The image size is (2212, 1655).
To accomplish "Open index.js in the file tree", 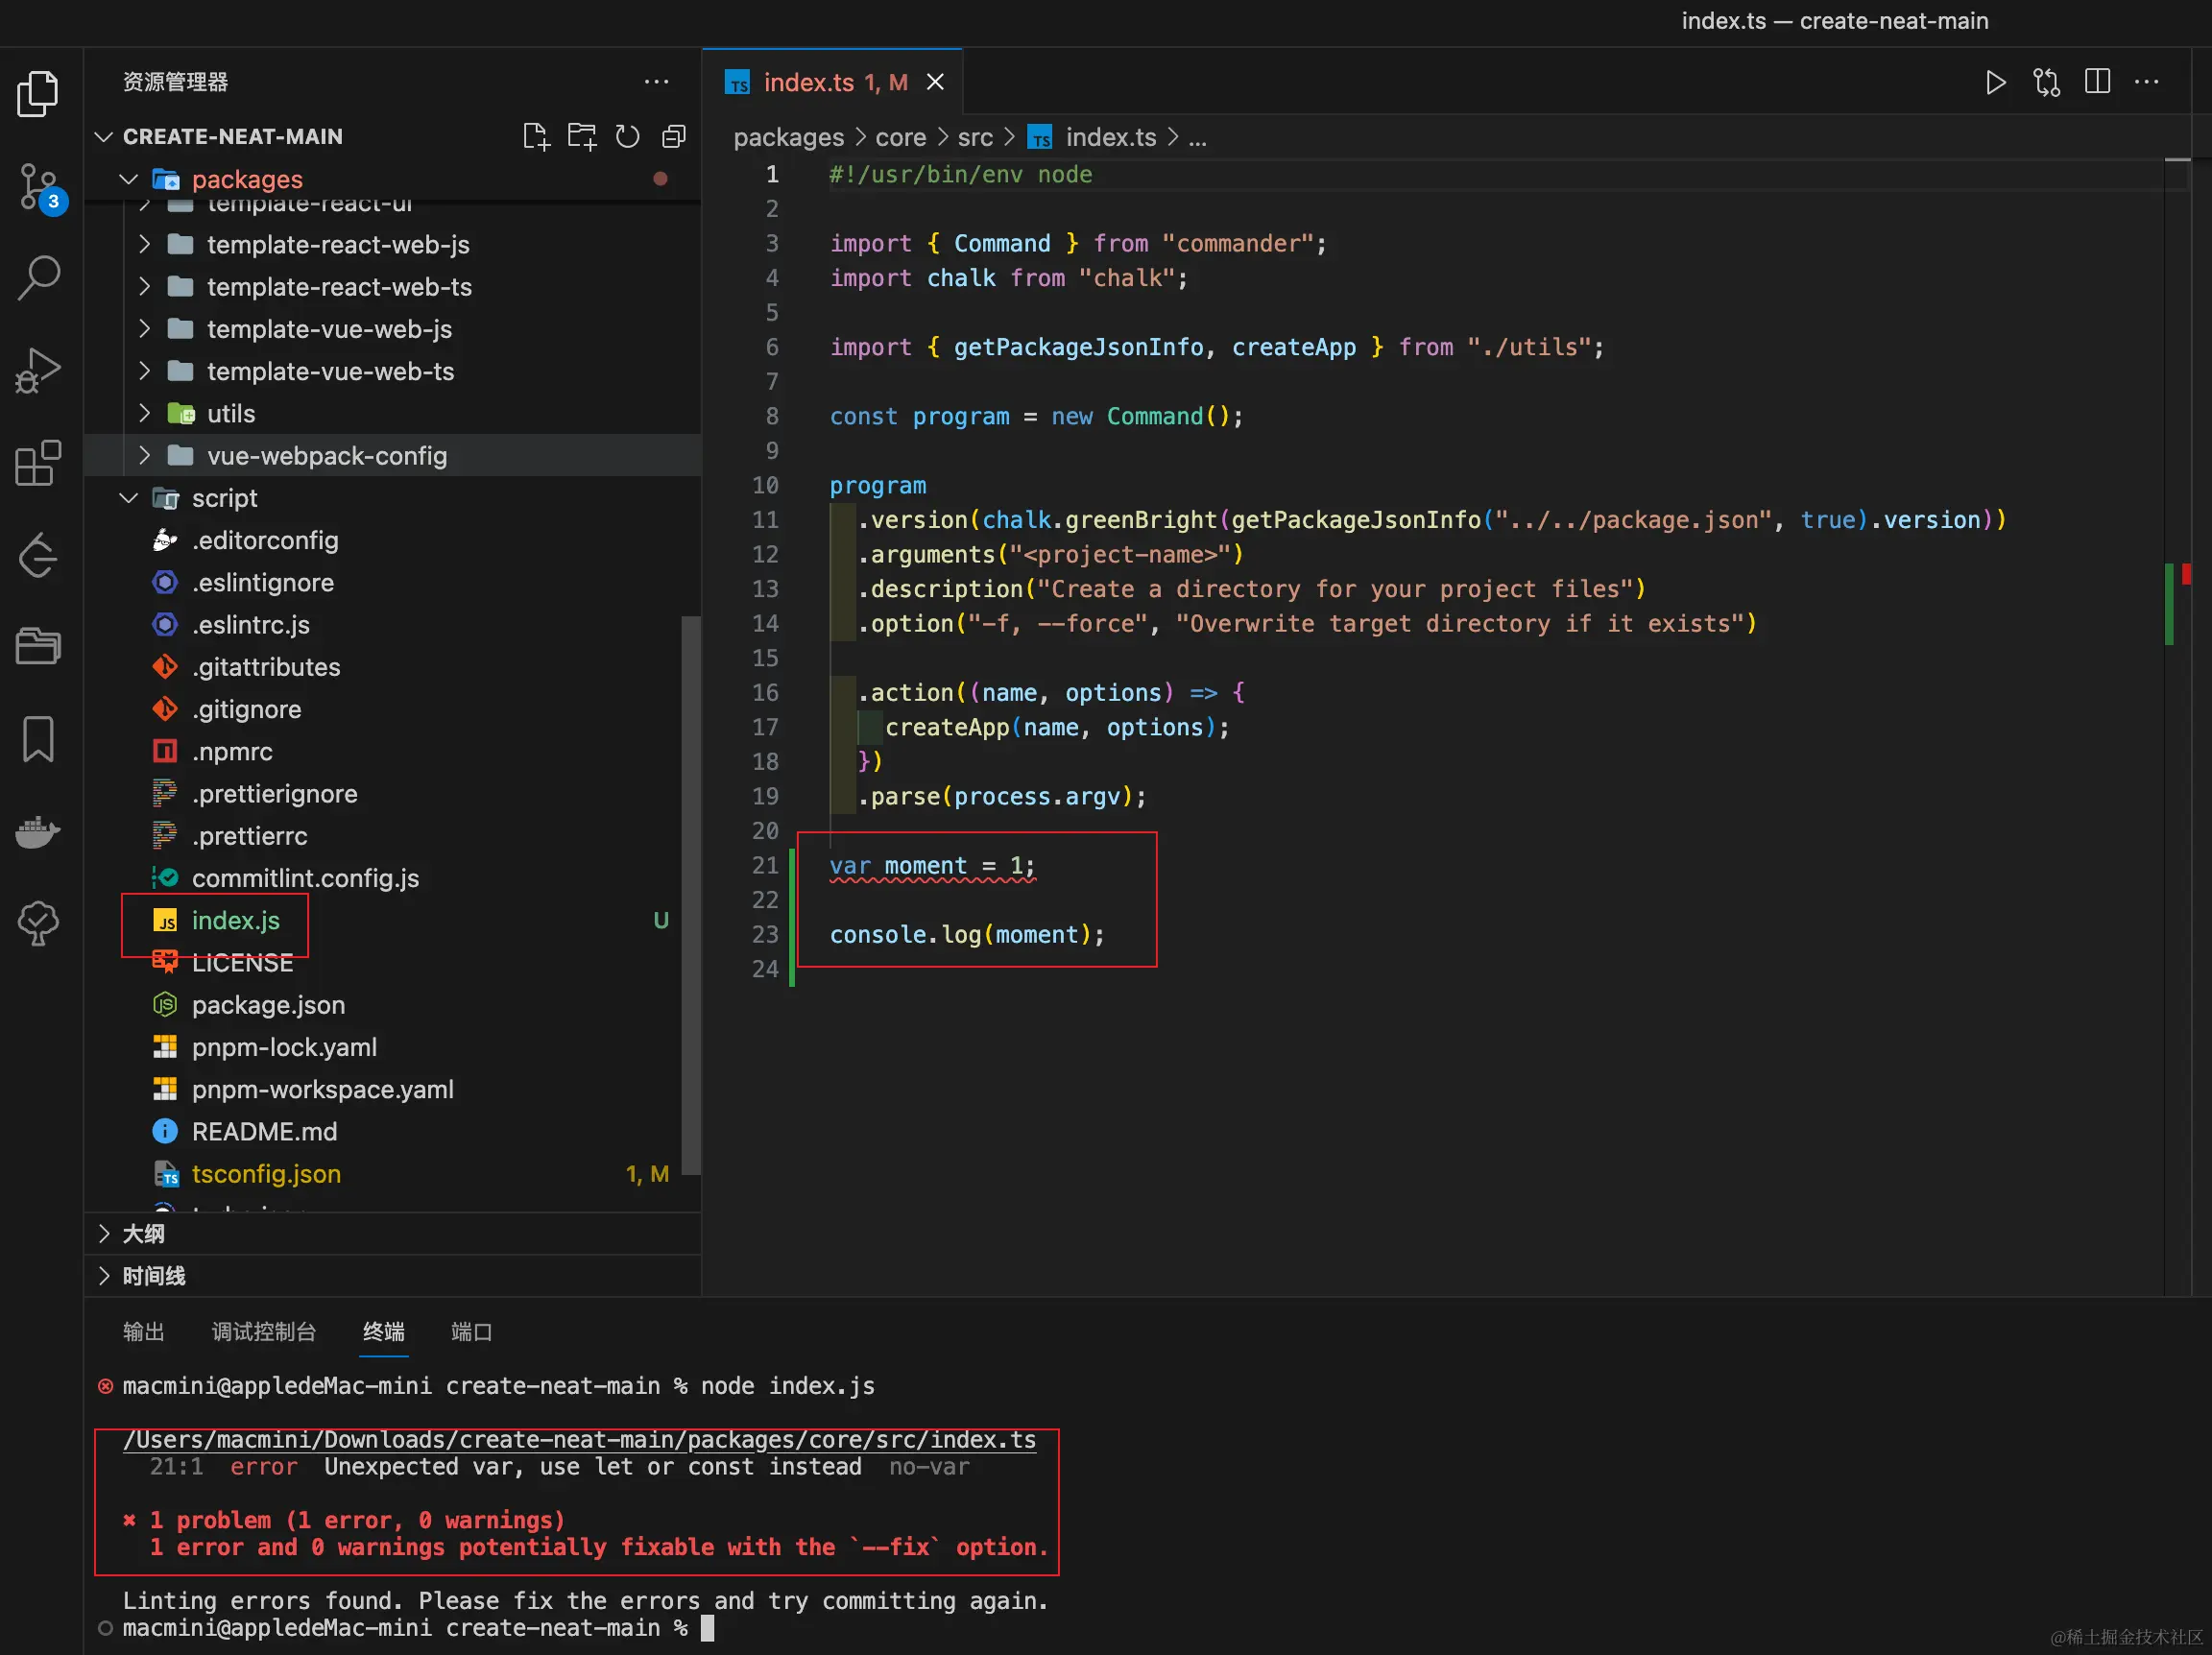I will pyautogui.click(x=235, y=920).
